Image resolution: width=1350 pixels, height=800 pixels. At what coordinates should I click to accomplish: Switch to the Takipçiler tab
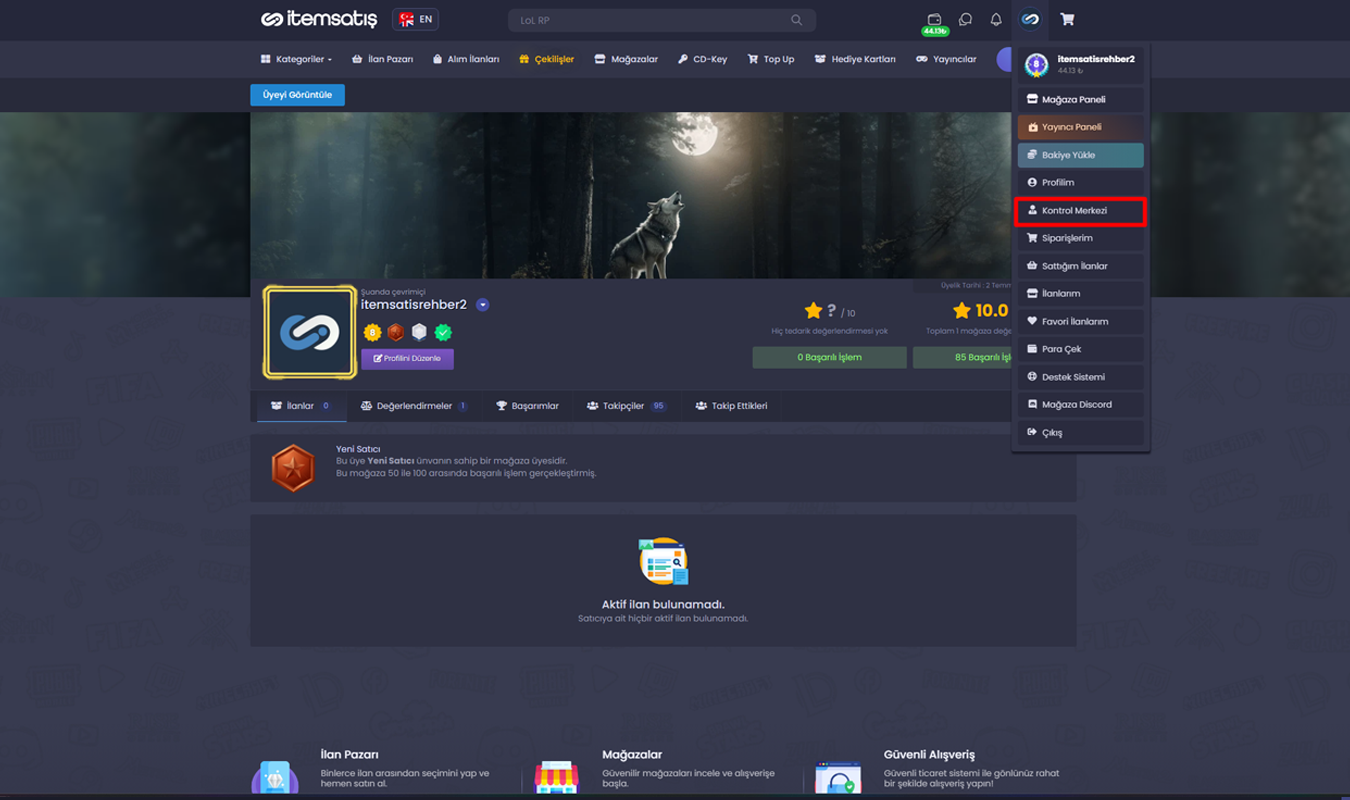(x=626, y=406)
